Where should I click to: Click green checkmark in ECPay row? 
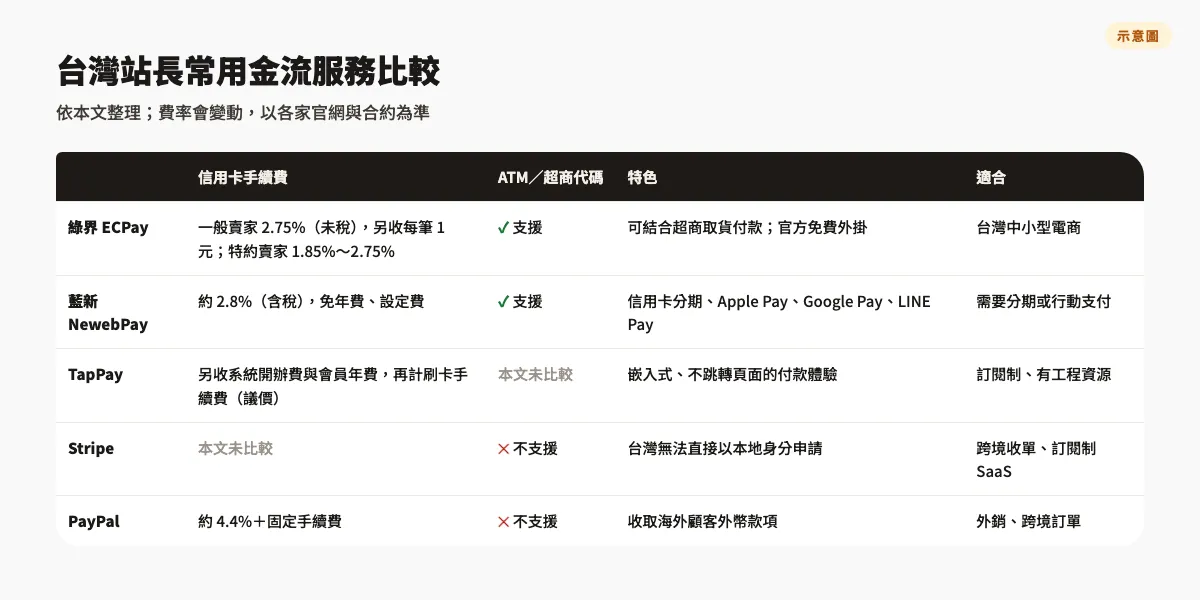click(503, 227)
